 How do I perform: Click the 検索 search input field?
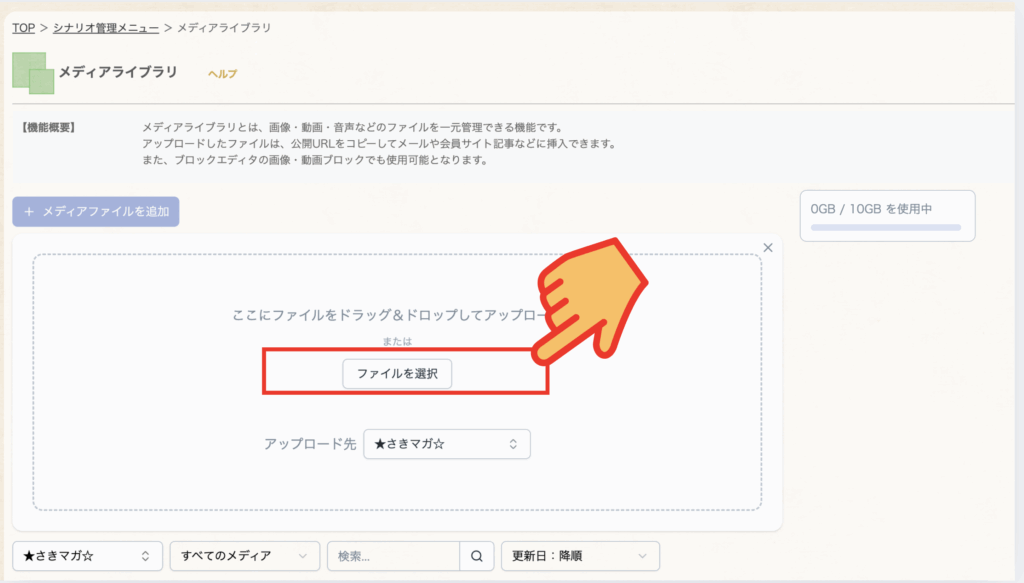pos(392,556)
